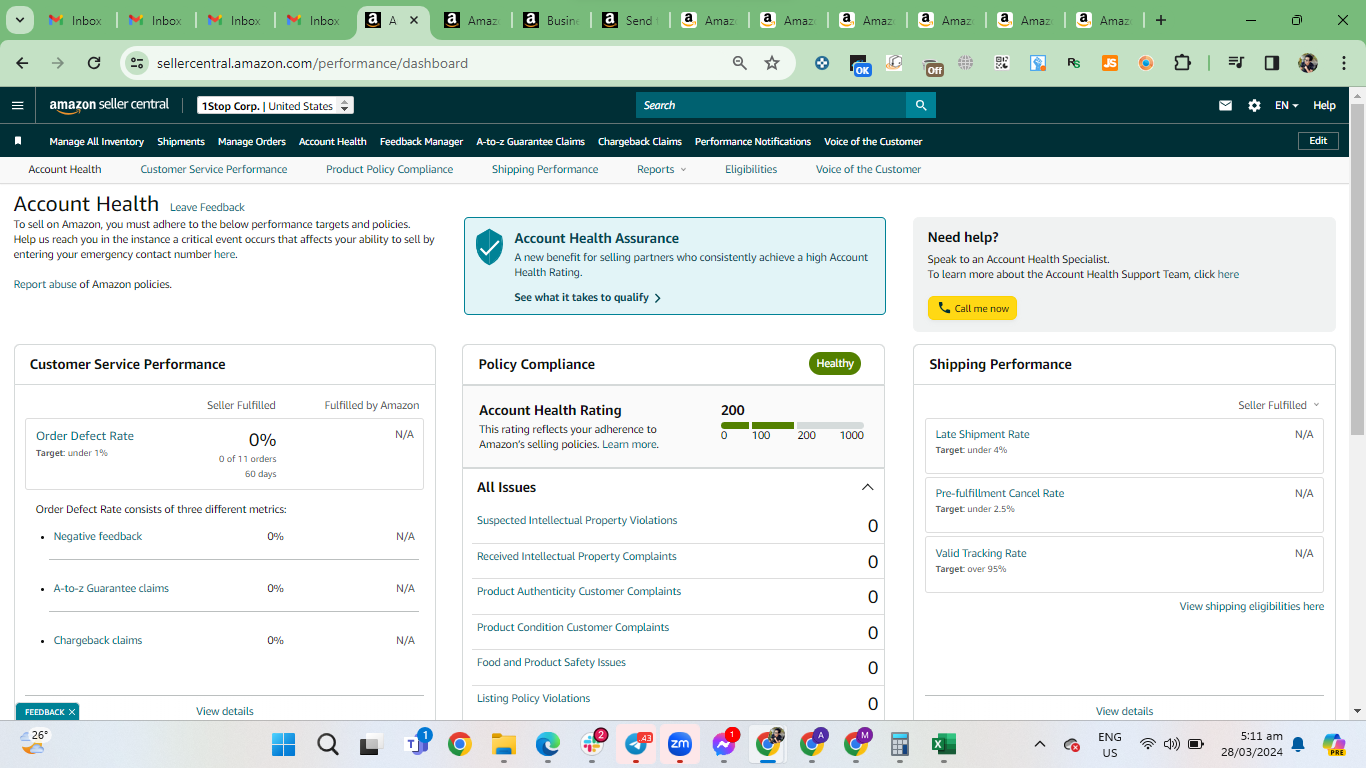Open the taskbar Calculator app
Screen dimensions: 1366x768
pos(899,744)
